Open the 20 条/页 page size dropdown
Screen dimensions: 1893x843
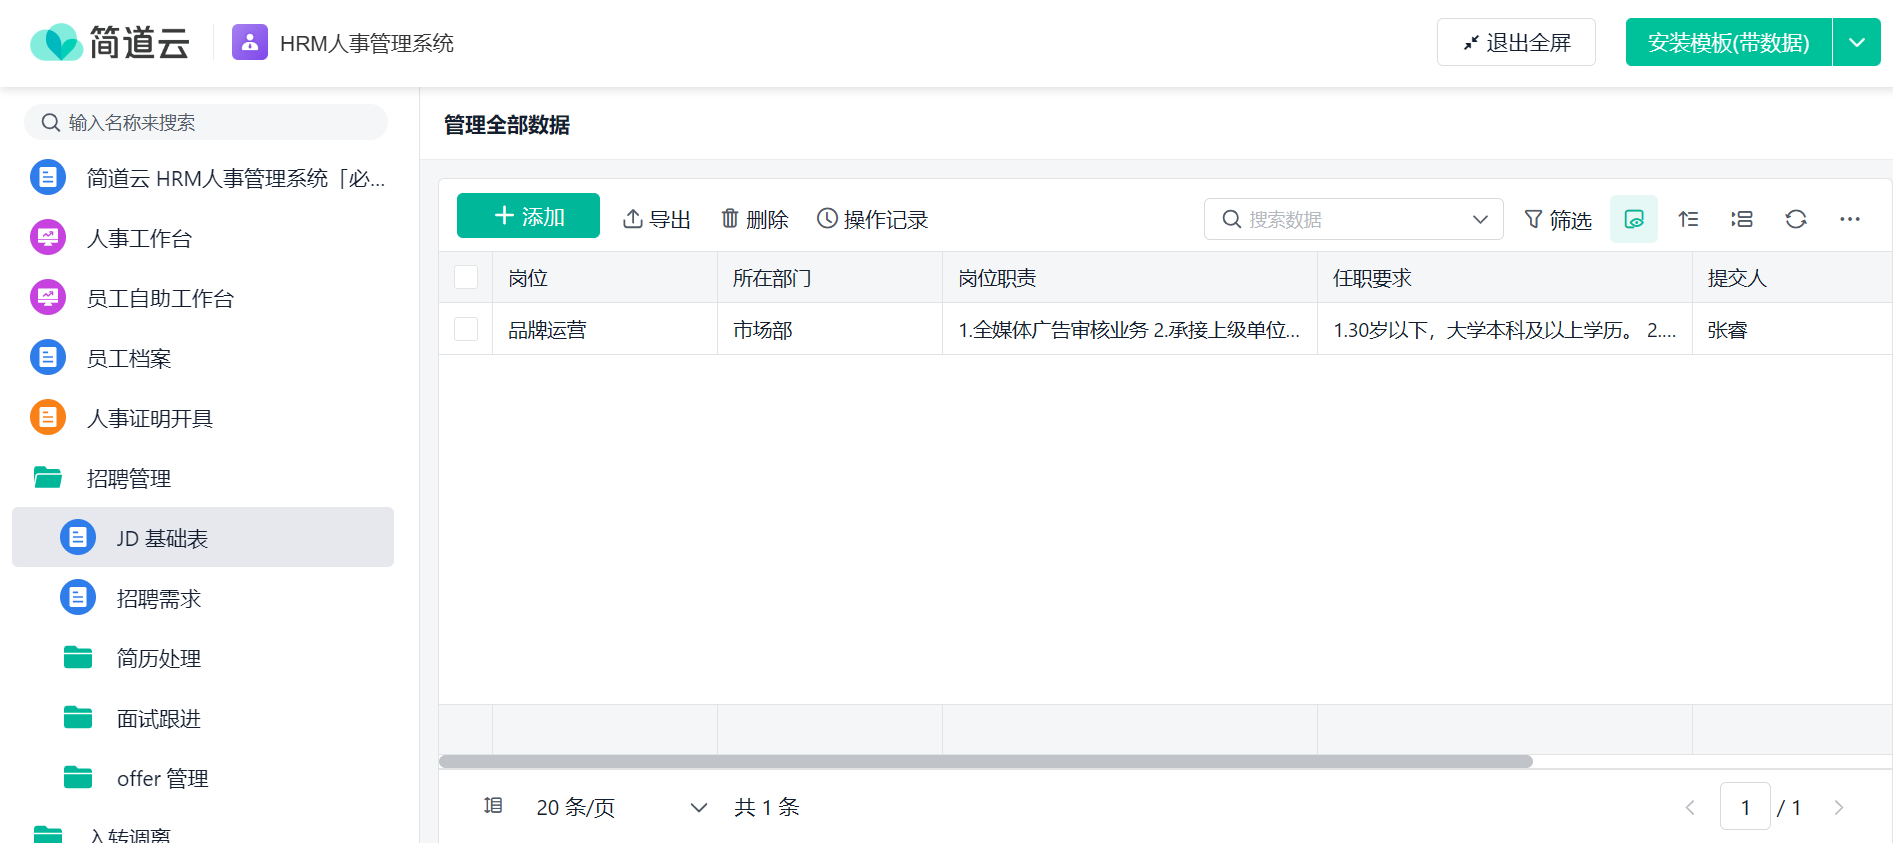coord(621,807)
